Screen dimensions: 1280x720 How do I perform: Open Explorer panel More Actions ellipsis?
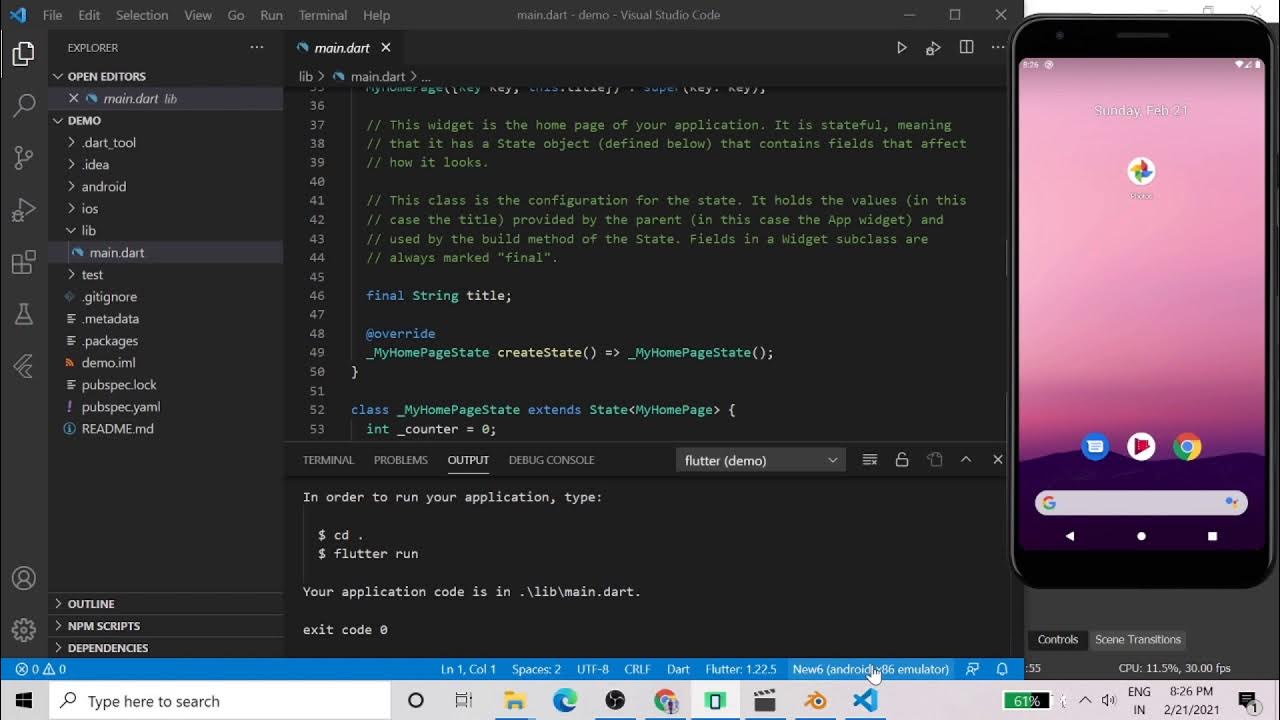coord(257,48)
